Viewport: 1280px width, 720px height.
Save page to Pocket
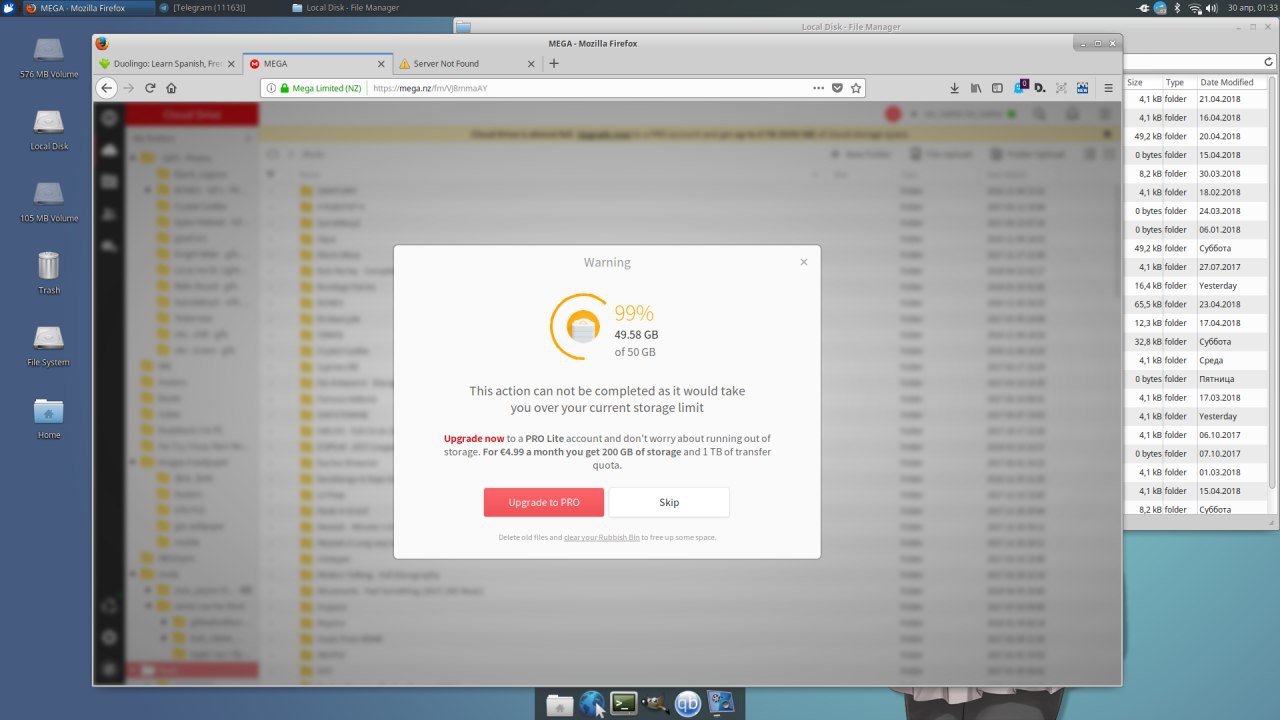point(838,88)
